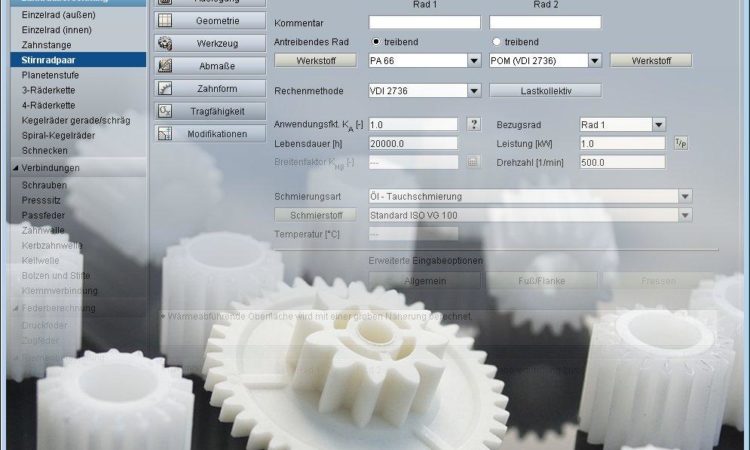This screenshot has height=450, width=750.
Task: Select Druckfeder in the tree
Action: (x=44, y=325)
